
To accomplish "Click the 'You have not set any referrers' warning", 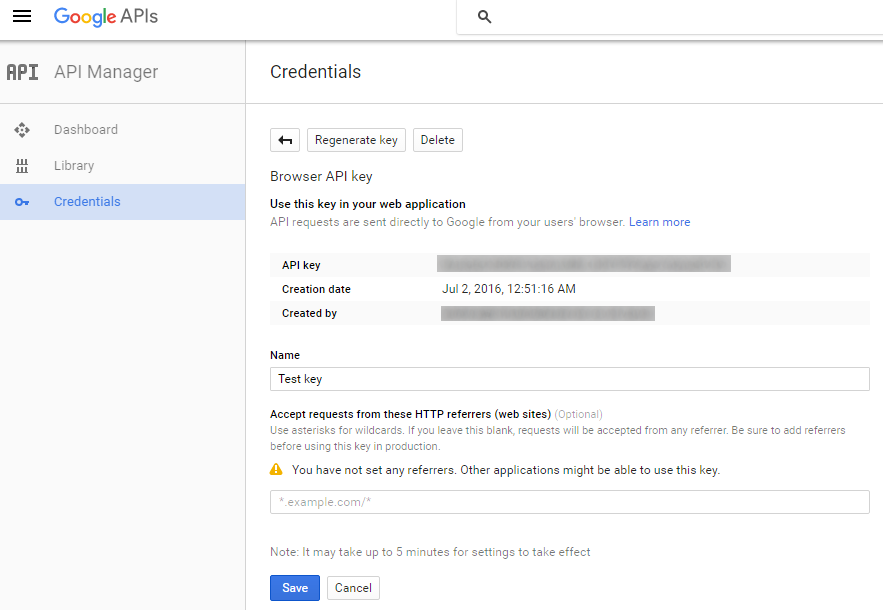I will click(506, 470).
